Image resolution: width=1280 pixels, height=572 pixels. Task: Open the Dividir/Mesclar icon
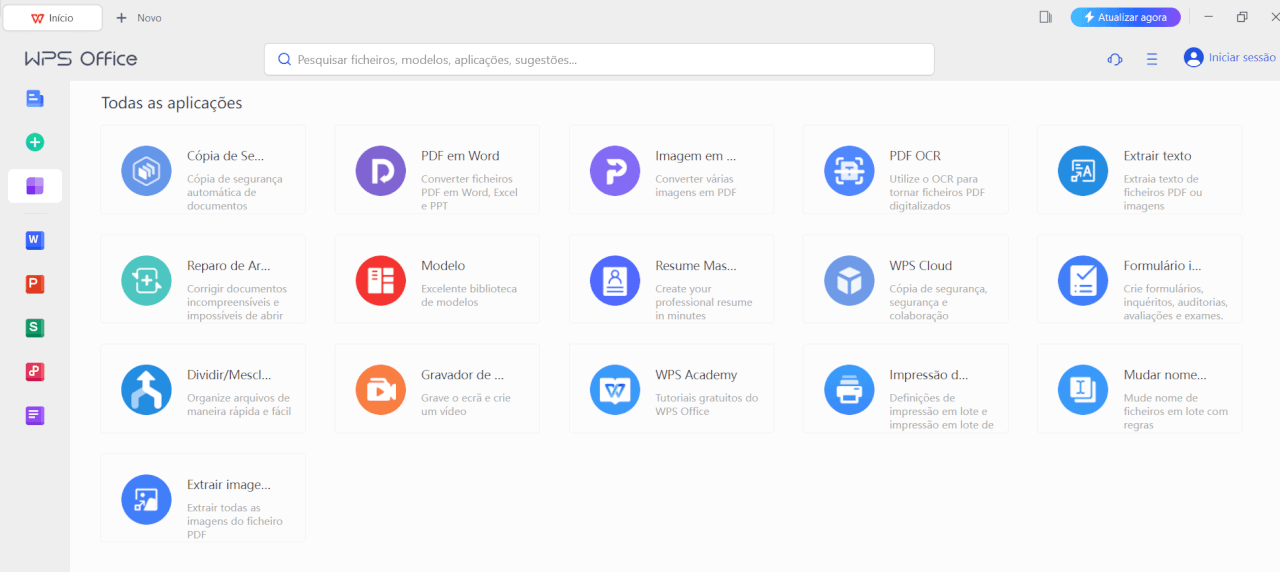147,389
